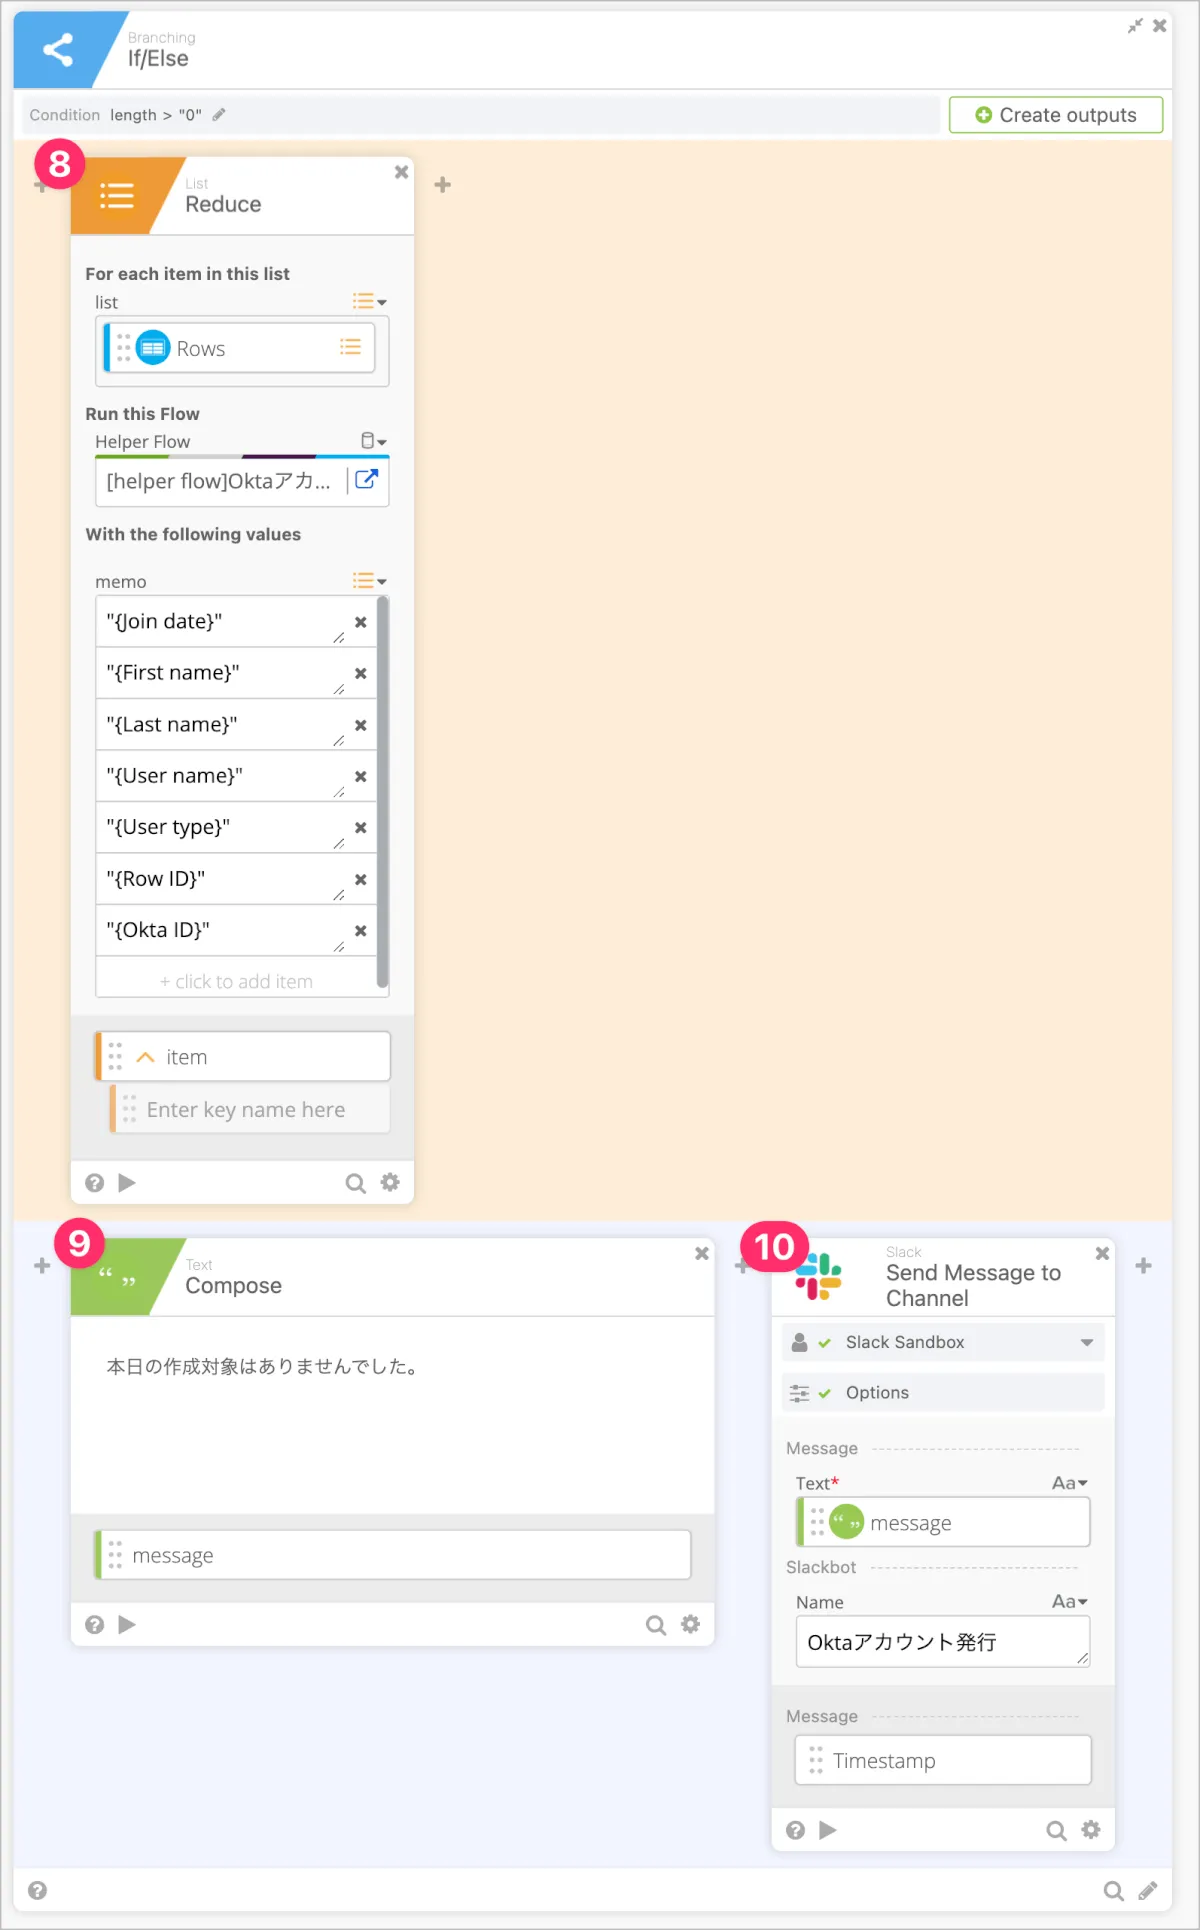This screenshot has width=1200, height=1930.
Task: Expand the Options section
Action: [943, 1393]
